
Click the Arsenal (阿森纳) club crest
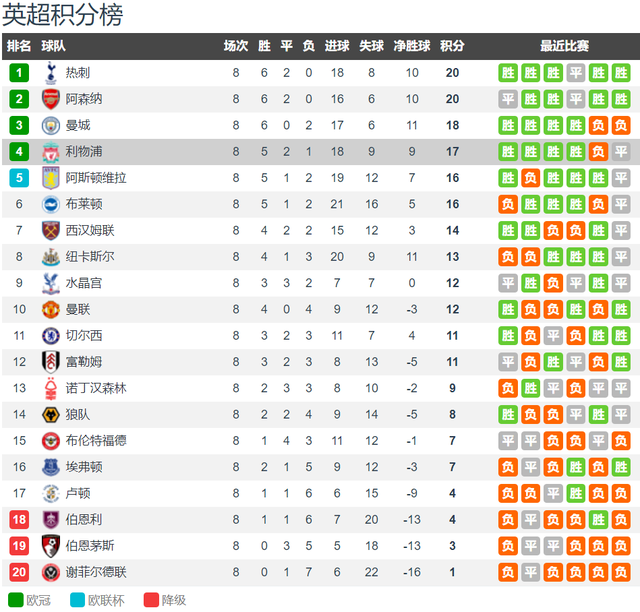tap(50, 99)
